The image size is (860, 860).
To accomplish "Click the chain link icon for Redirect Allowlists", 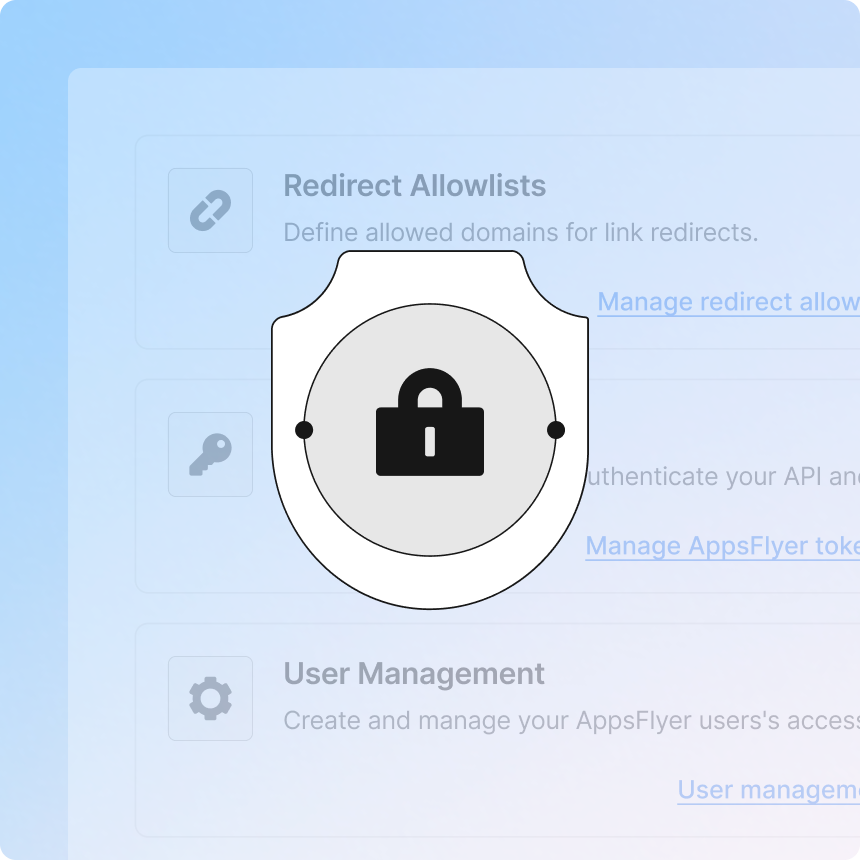I will coord(210,210).
